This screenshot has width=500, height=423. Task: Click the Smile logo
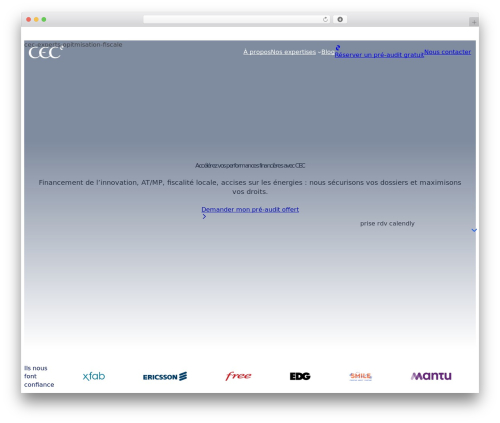click(x=360, y=376)
